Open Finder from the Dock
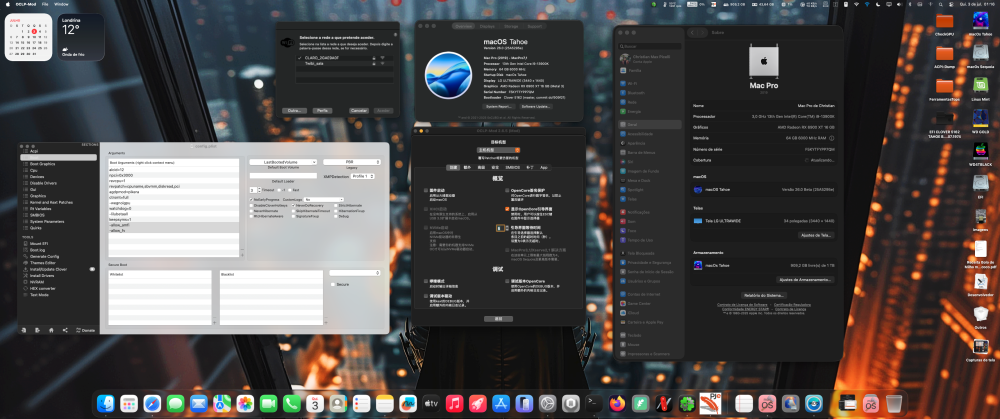Screen dimensions: 1000x419 coord(106,404)
